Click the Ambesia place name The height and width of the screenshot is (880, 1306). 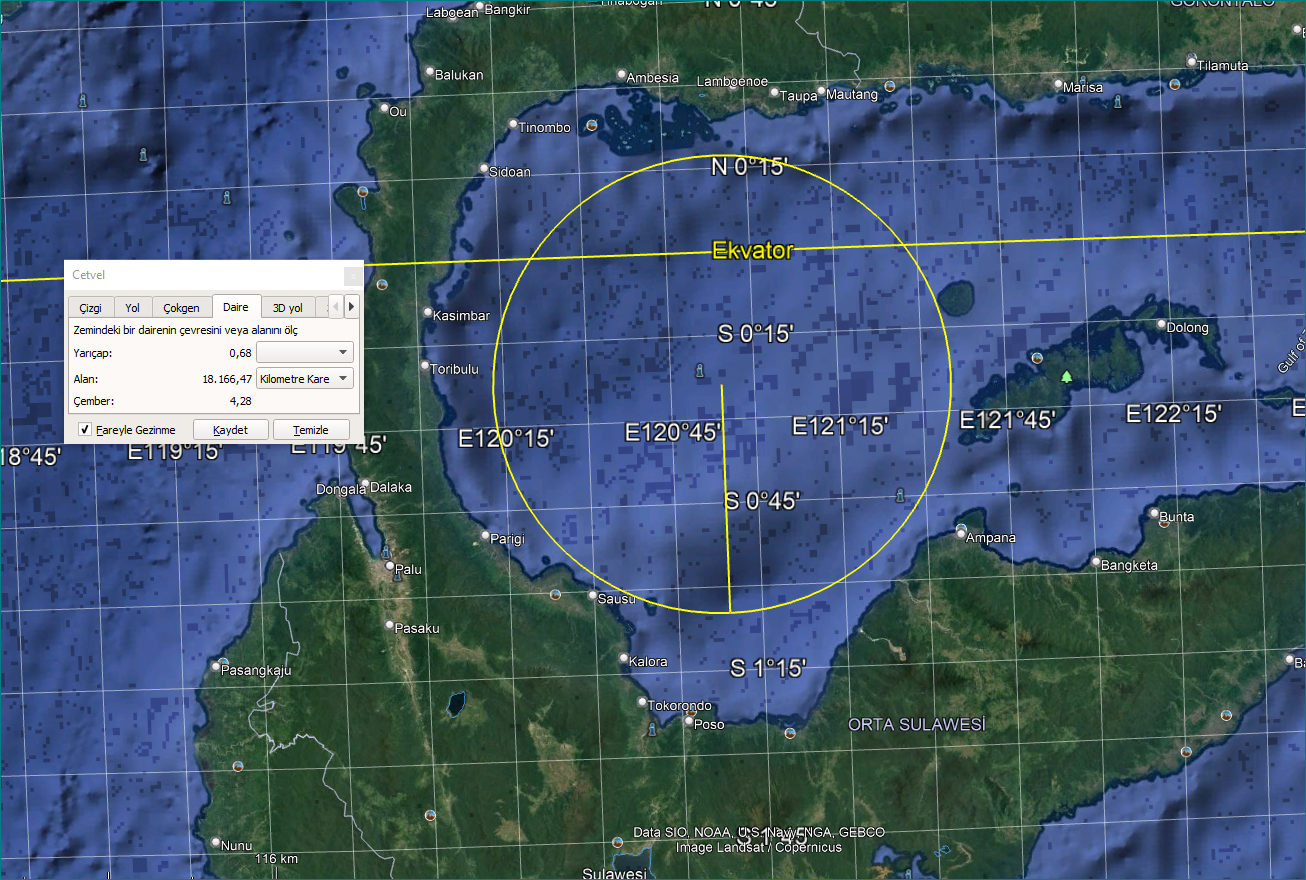coord(654,77)
